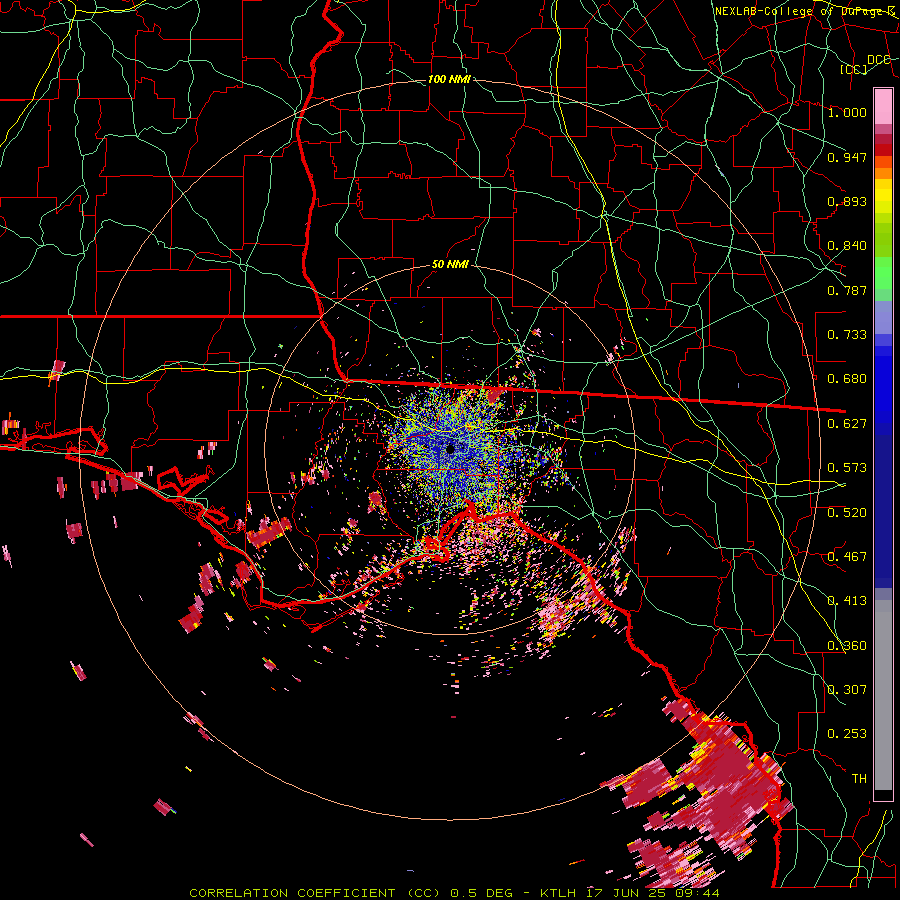
Task: Click the 0.307 scale value
Action: coord(847,690)
